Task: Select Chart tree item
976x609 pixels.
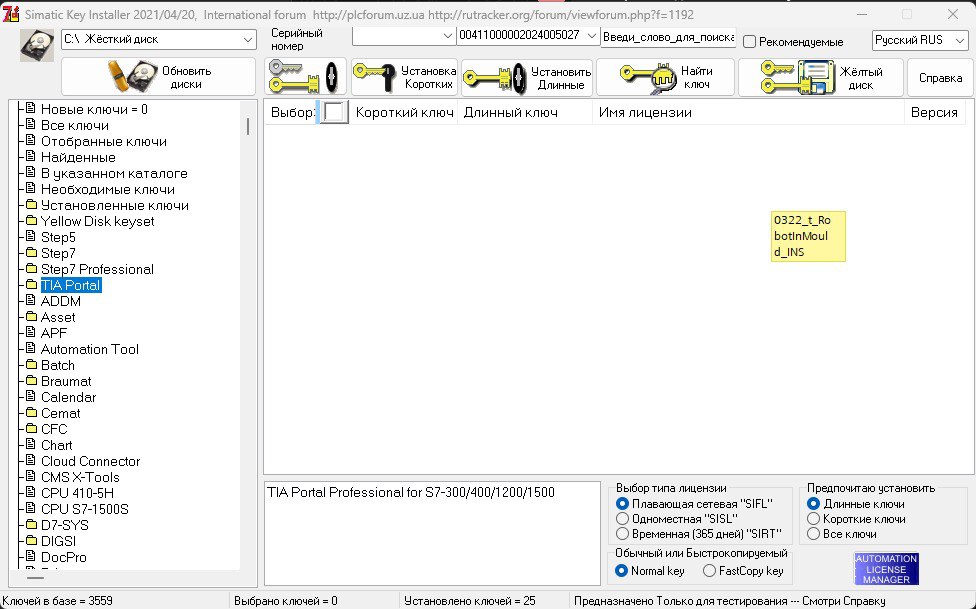Action: click(57, 445)
